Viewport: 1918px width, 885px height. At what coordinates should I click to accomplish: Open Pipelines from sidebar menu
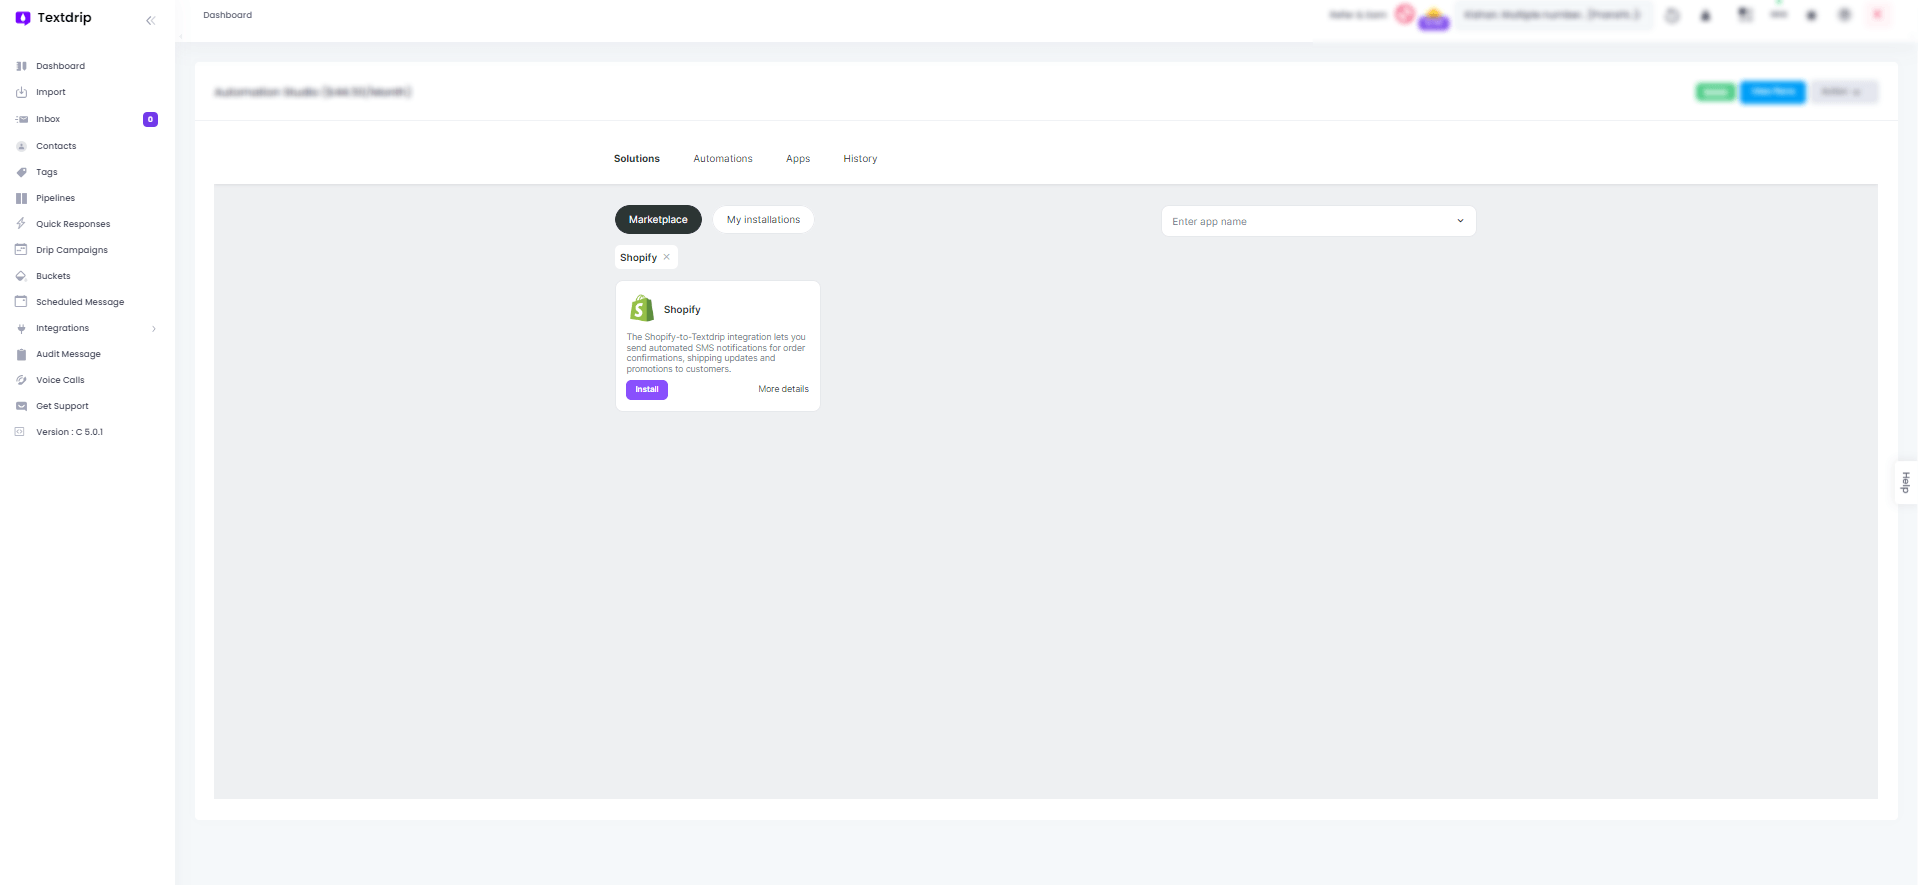[56, 198]
